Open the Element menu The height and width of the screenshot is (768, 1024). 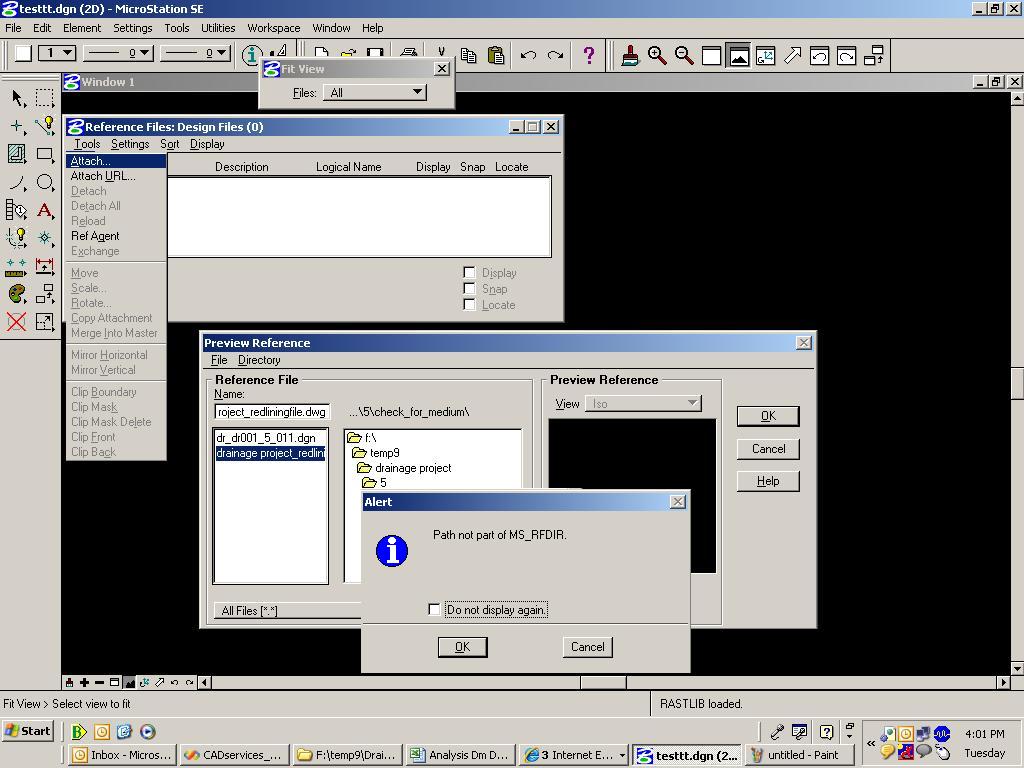[82, 28]
